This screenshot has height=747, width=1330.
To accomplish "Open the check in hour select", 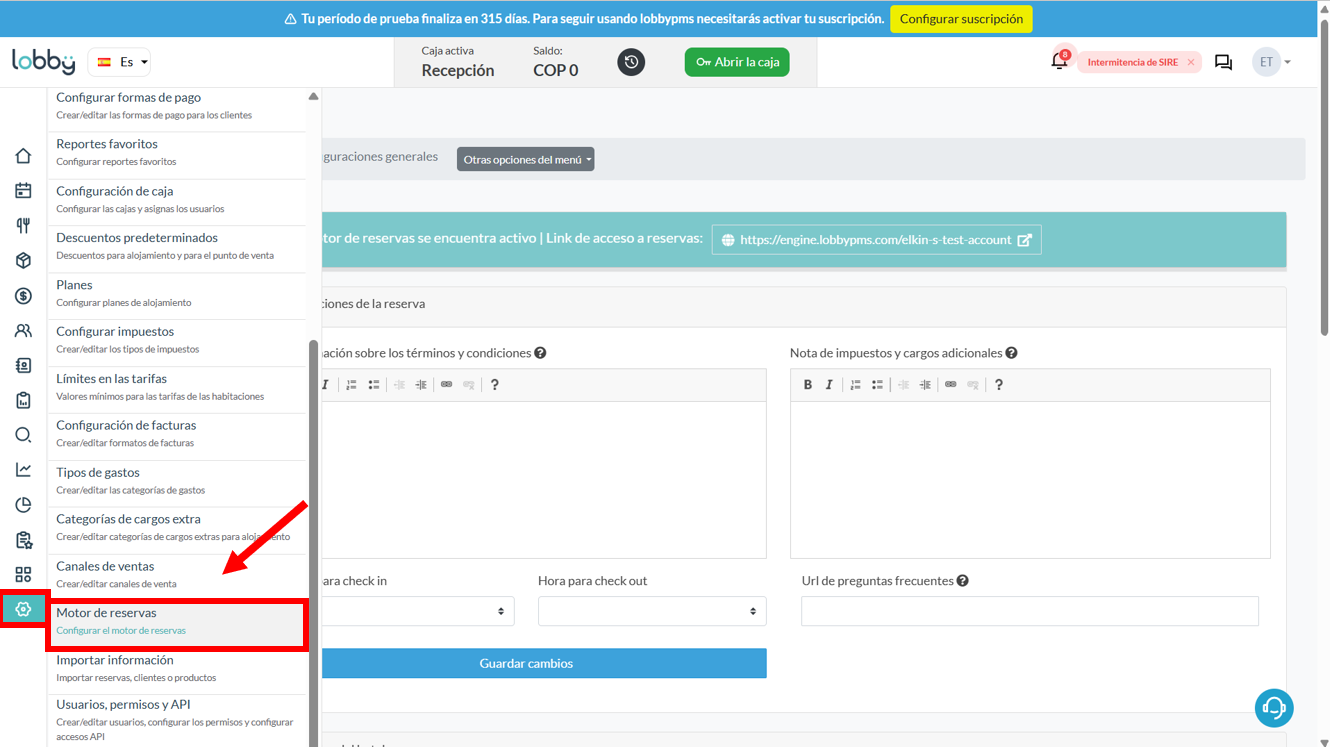I will (x=417, y=611).
